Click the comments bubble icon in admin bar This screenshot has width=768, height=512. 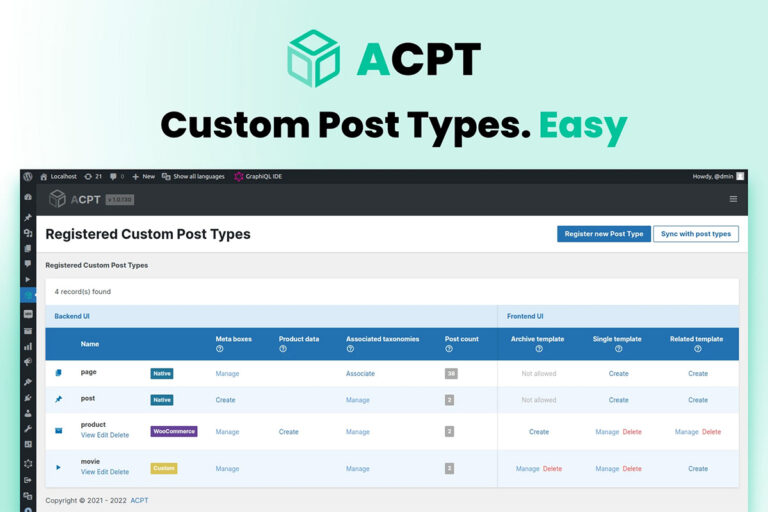click(113, 176)
